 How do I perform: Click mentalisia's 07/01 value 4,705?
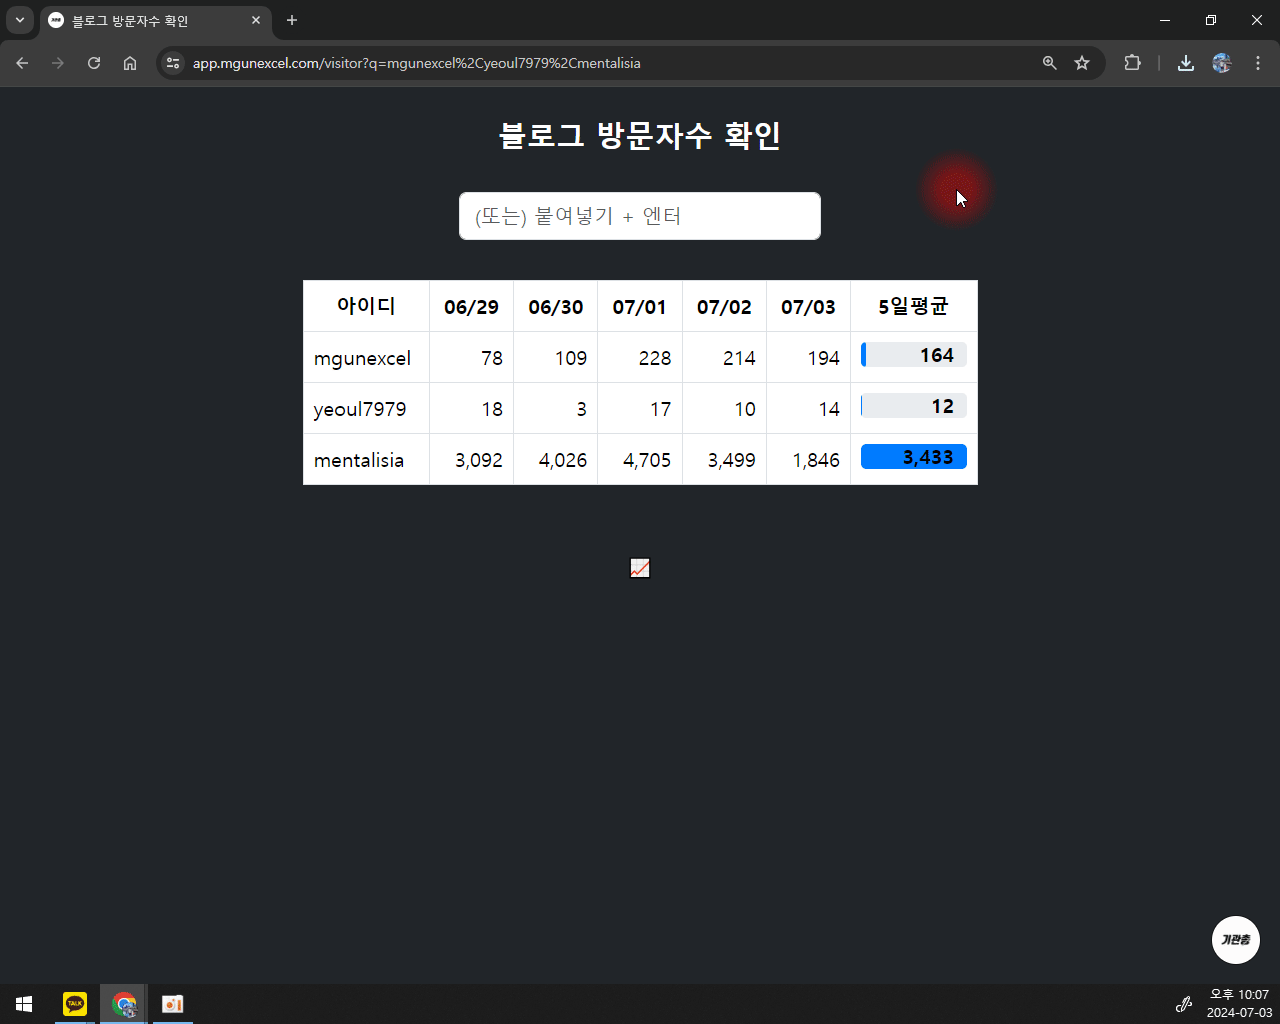647,460
